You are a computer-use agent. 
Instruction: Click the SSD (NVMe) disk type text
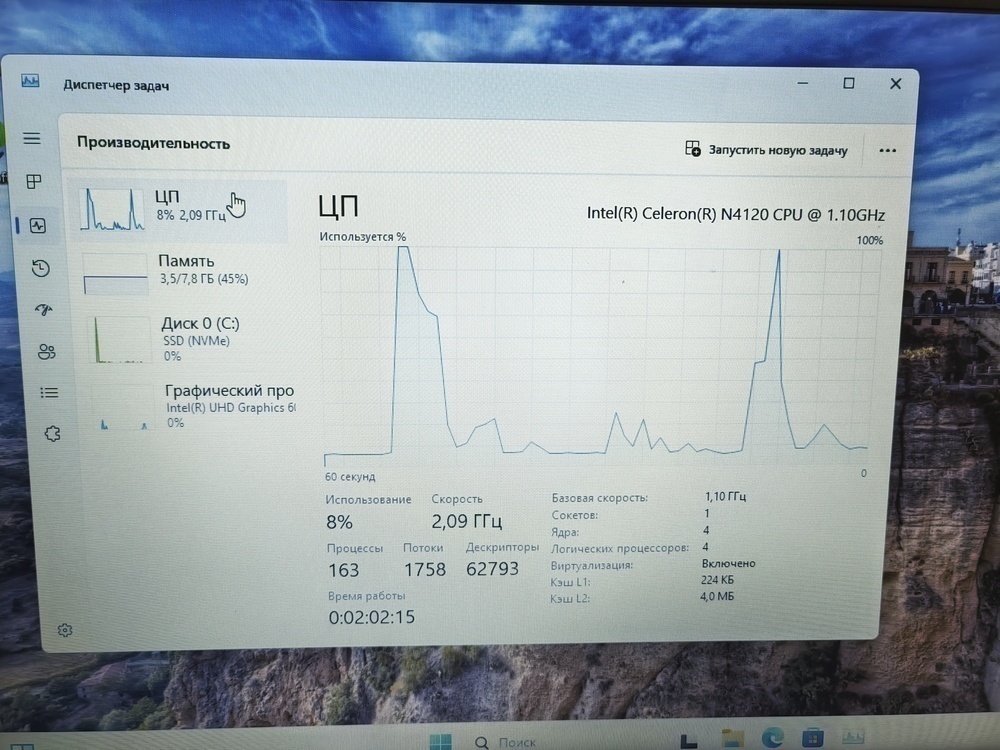(196, 341)
